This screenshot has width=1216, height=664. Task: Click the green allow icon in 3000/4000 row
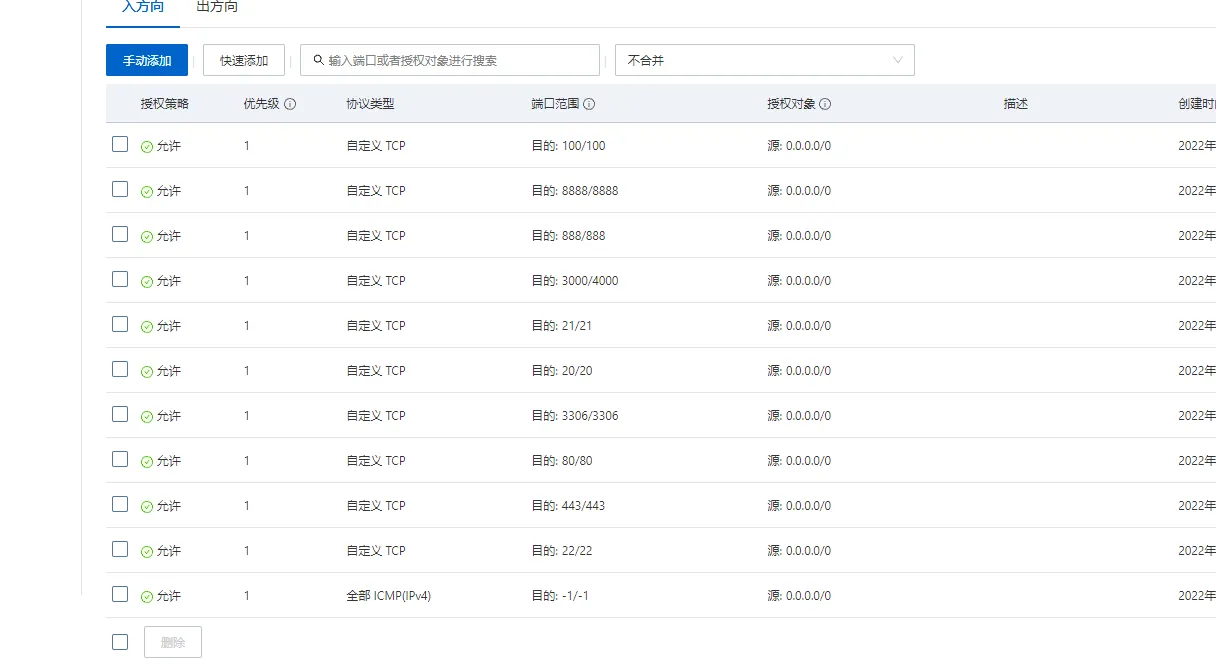[147, 282]
